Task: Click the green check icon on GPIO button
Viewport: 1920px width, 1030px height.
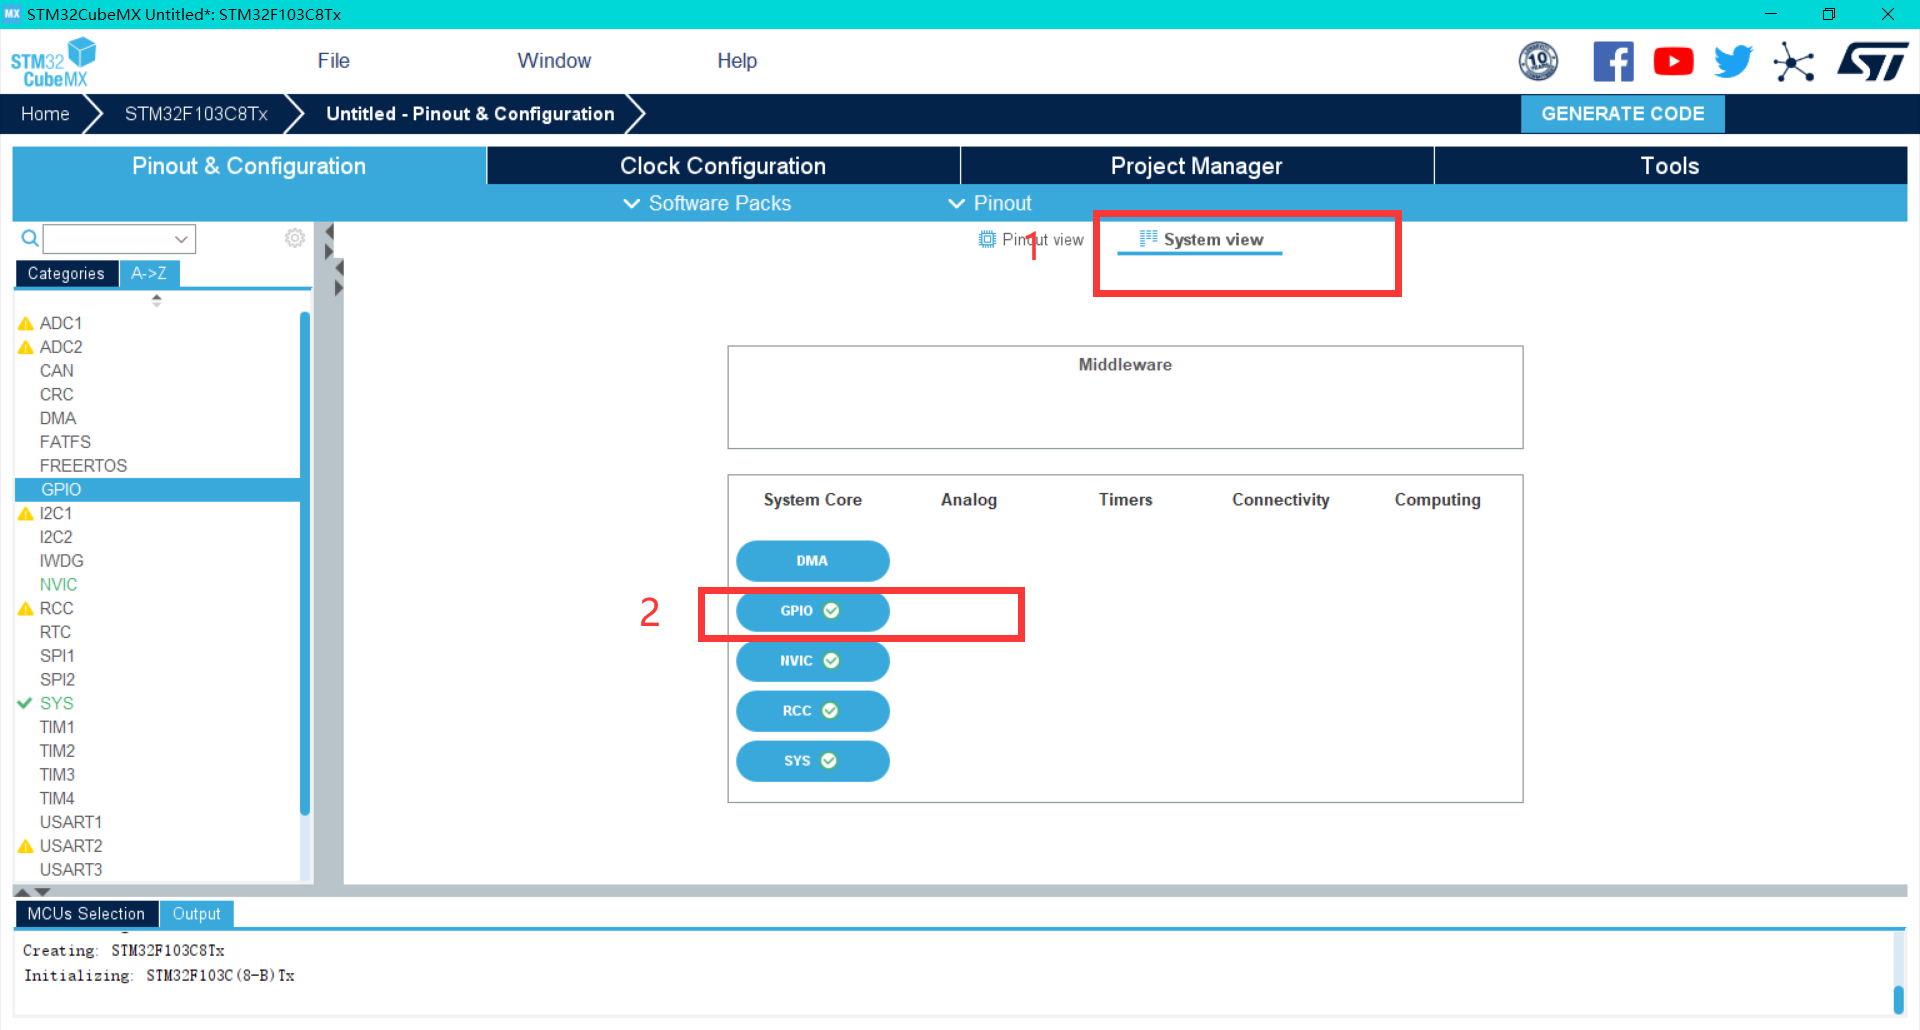Action: coord(831,610)
